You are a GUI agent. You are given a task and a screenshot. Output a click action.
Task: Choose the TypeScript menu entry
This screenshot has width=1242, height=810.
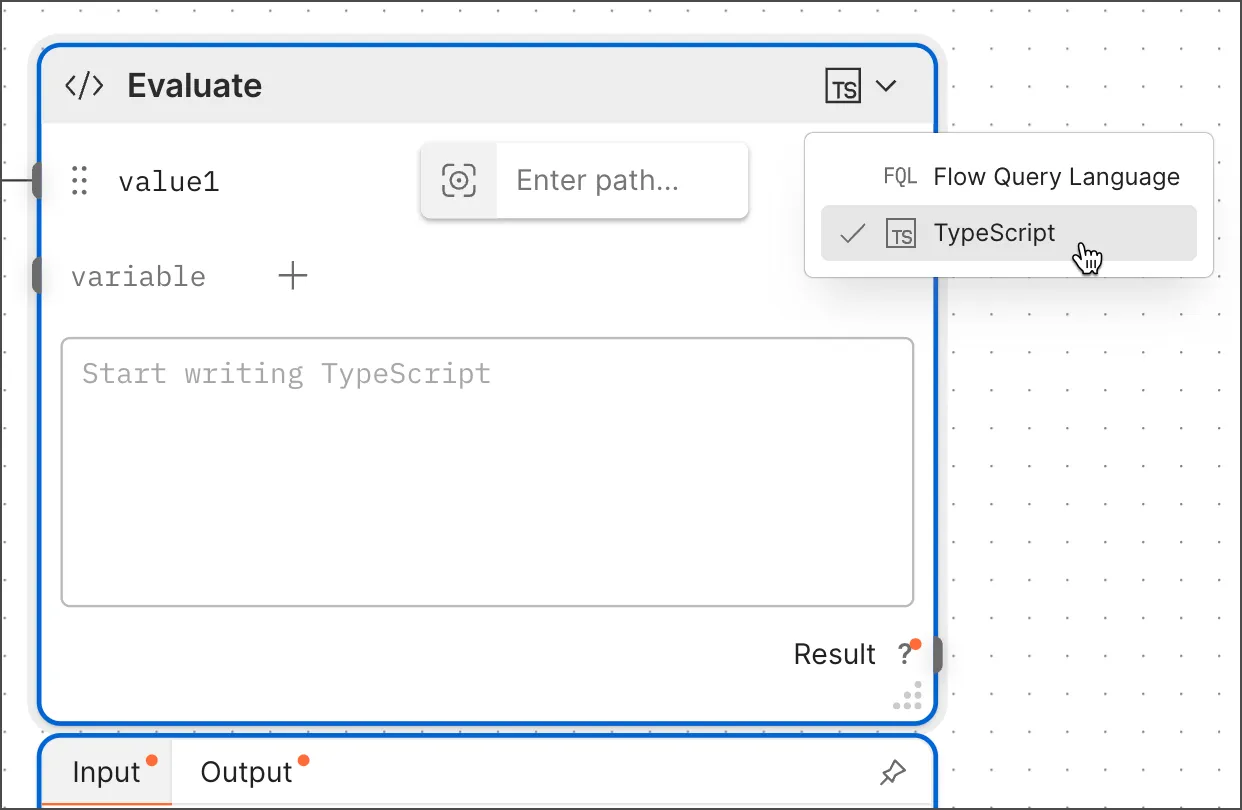click(1008, 233)
